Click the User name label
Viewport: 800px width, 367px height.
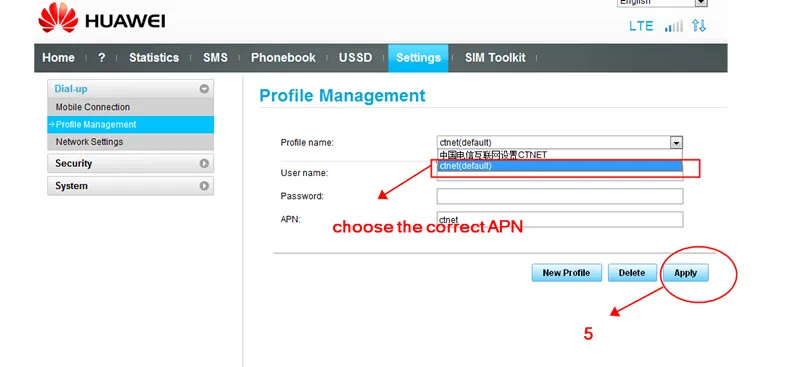pos(304,173)
